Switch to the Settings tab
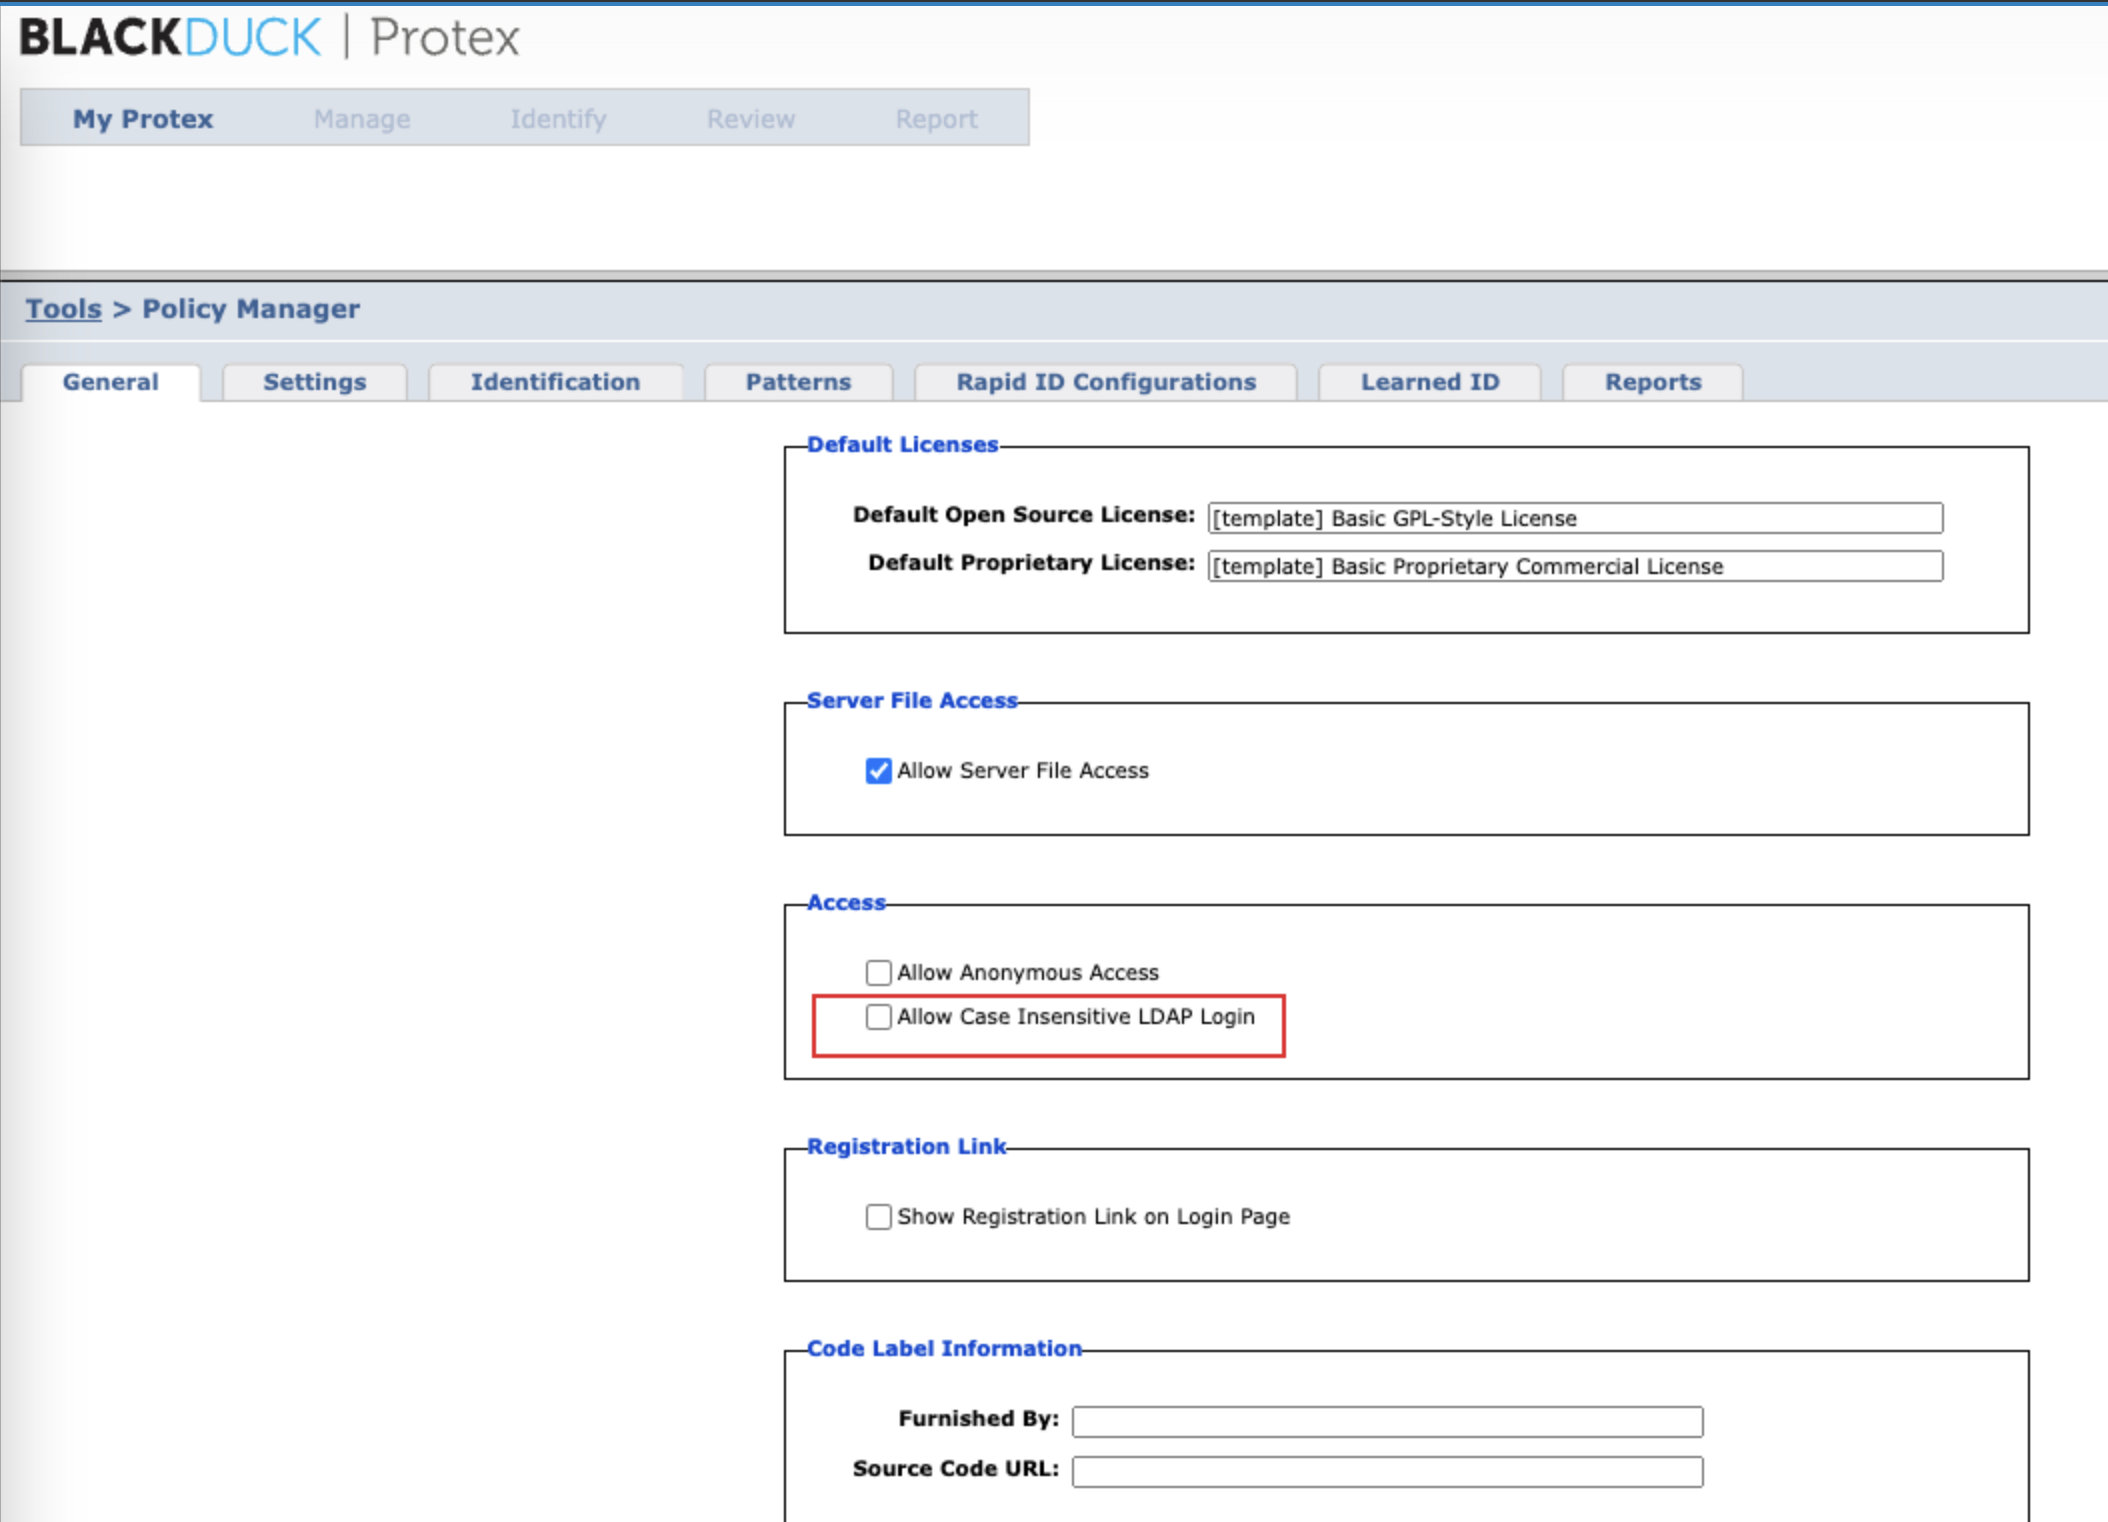This screenshot has width=2108, height=1522. click(314, 382)
